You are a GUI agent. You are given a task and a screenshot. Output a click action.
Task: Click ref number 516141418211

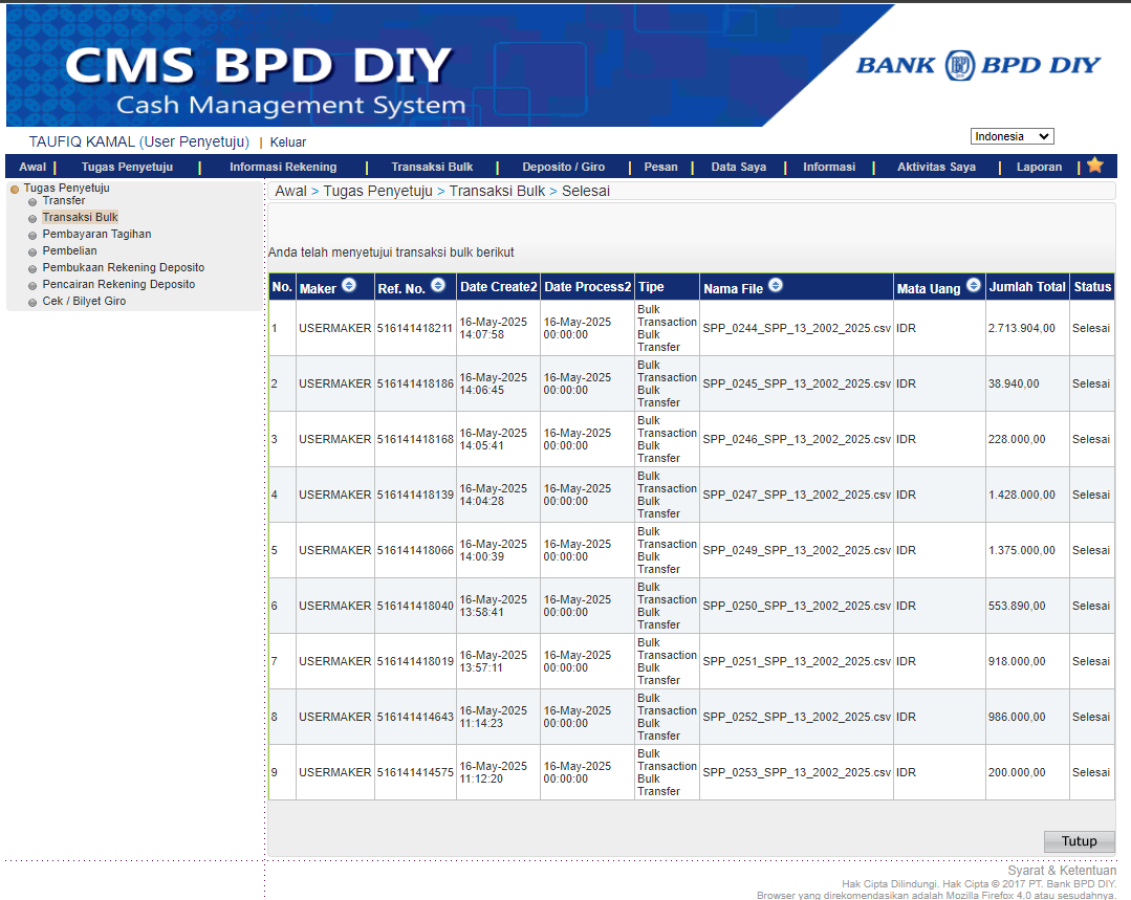[x=415, y=328]
